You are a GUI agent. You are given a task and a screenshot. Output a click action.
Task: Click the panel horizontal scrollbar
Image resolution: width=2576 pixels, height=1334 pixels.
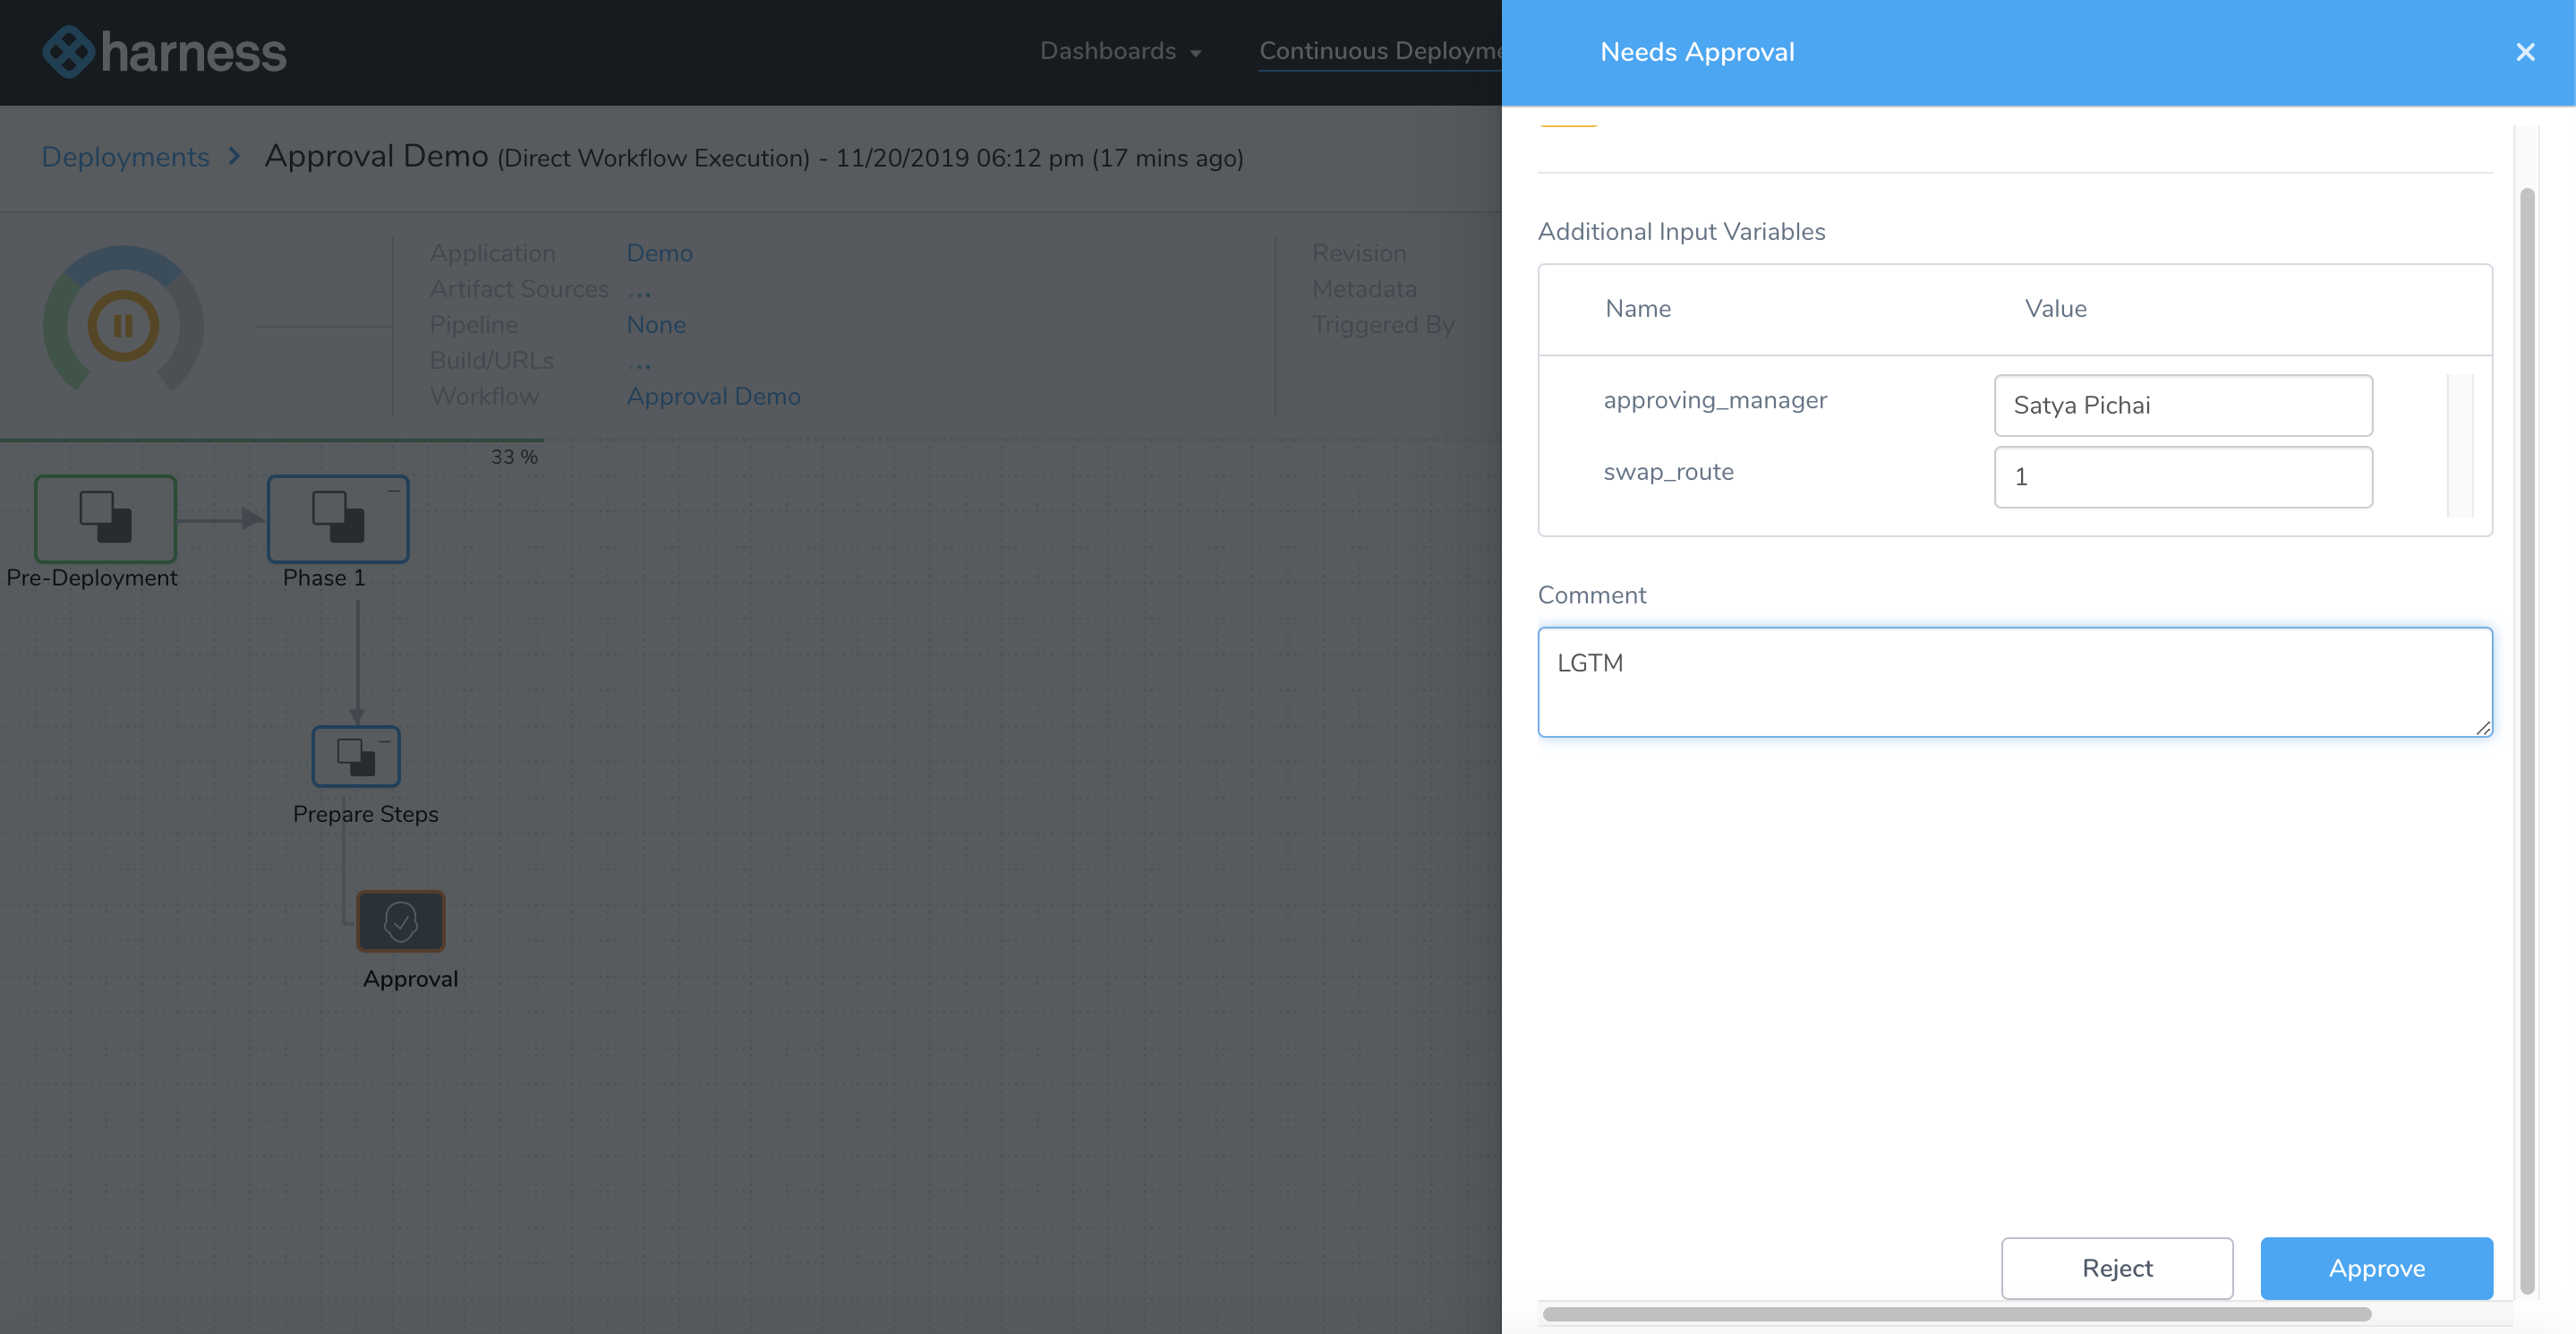point(1956,1314)
